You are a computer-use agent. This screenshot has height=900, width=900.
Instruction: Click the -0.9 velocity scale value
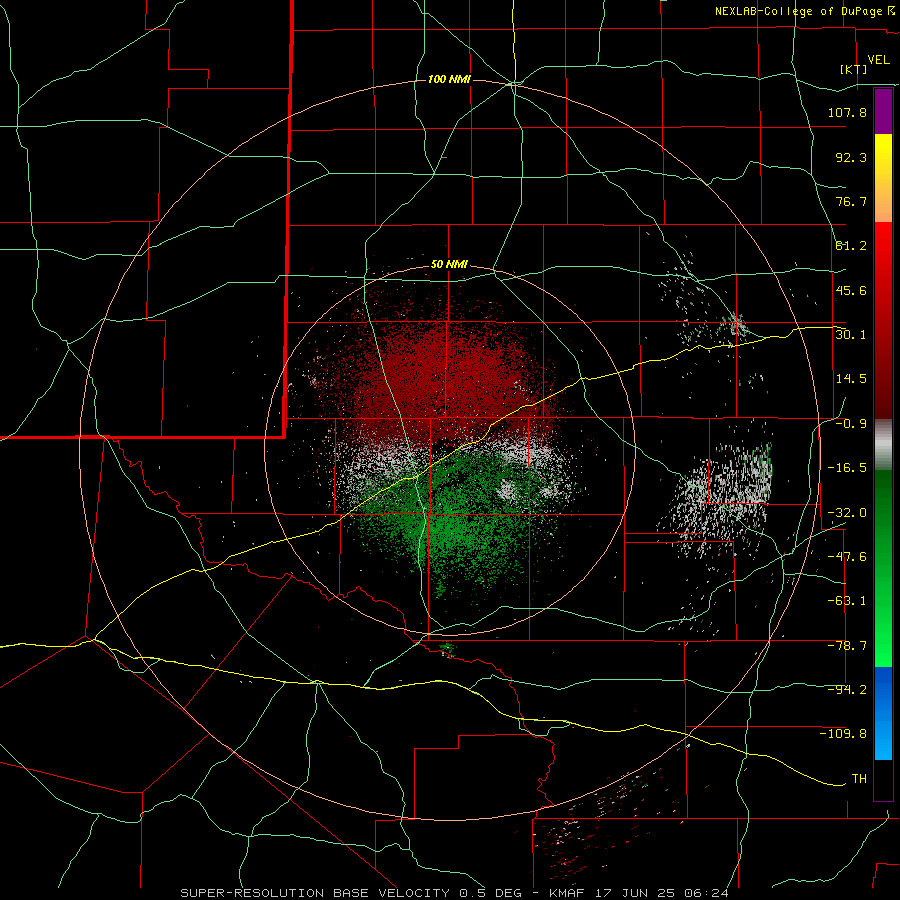pos(851,424)
